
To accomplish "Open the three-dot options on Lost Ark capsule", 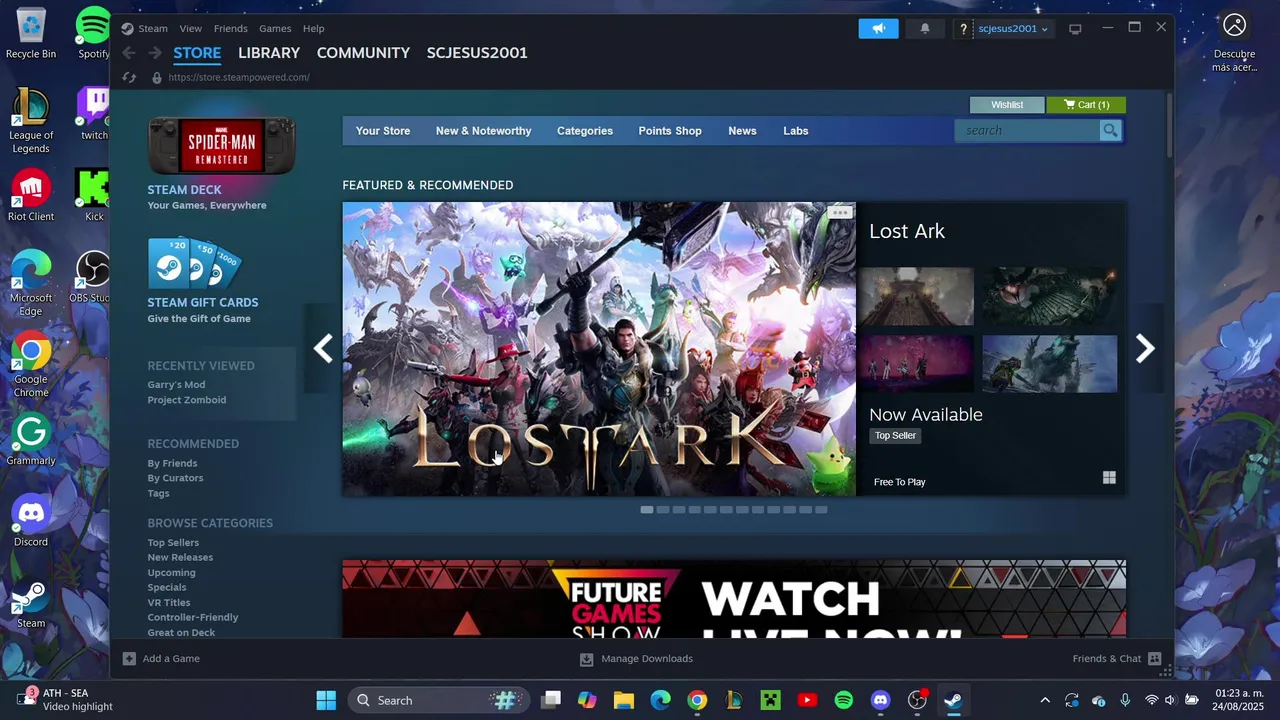I will click(840, 212).
